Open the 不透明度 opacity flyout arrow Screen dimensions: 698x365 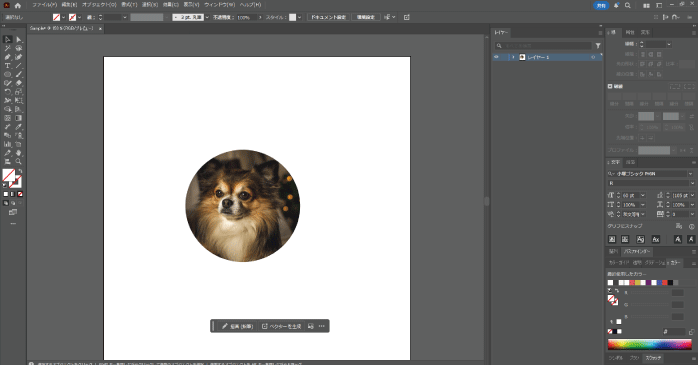(260, 17)
